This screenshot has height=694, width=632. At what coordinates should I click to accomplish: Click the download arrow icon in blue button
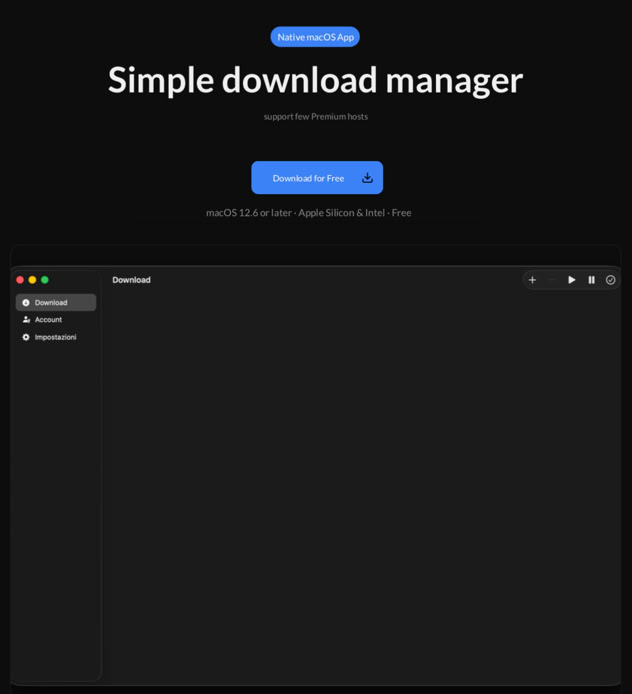[367, 178]
